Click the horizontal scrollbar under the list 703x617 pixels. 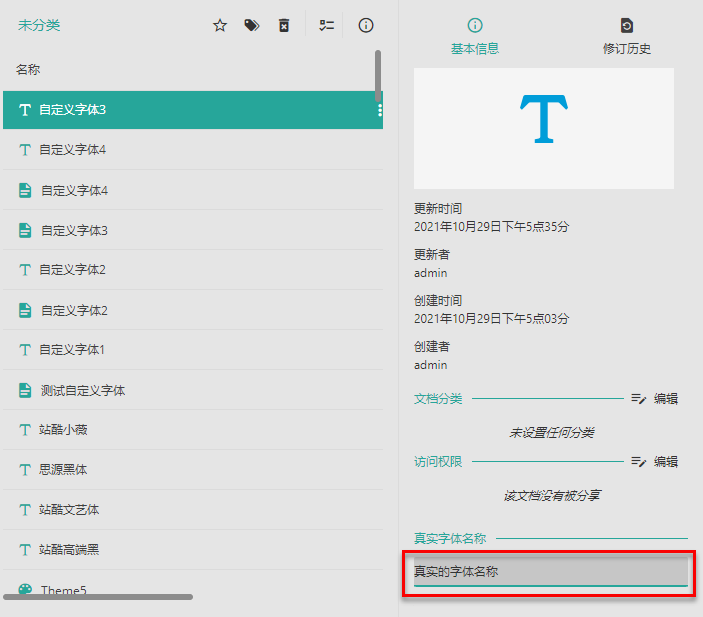coord(98,597)
